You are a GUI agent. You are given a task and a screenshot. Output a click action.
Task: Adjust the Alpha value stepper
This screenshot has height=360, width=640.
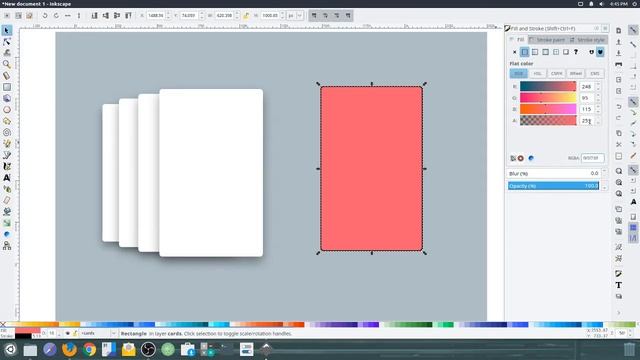tap(598, 120)
